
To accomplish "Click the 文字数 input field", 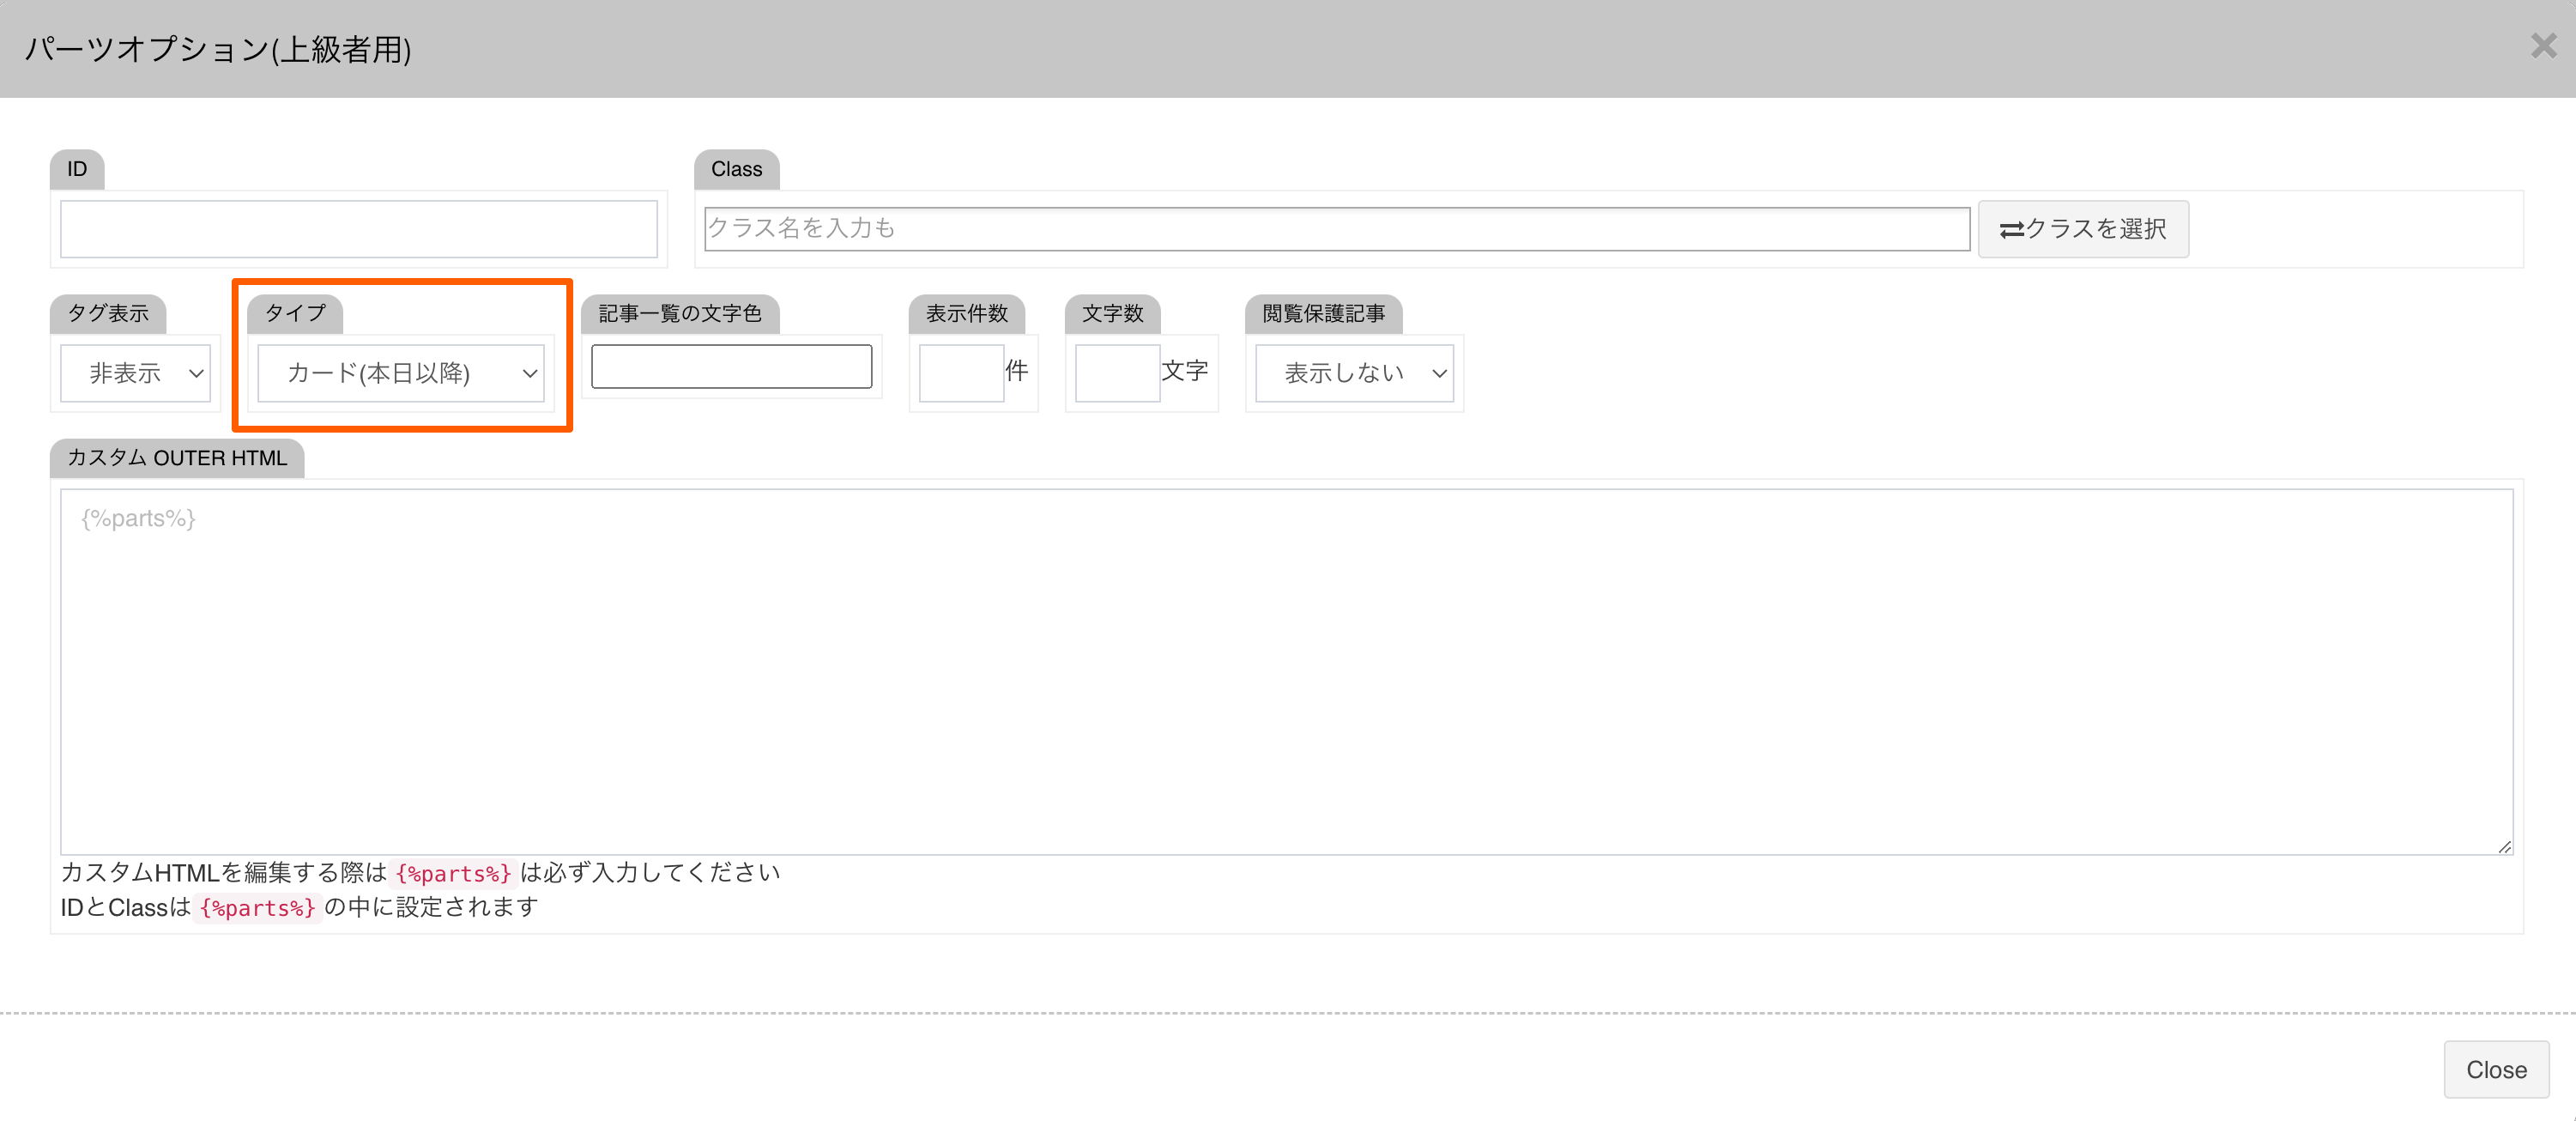I will 1117,373.
